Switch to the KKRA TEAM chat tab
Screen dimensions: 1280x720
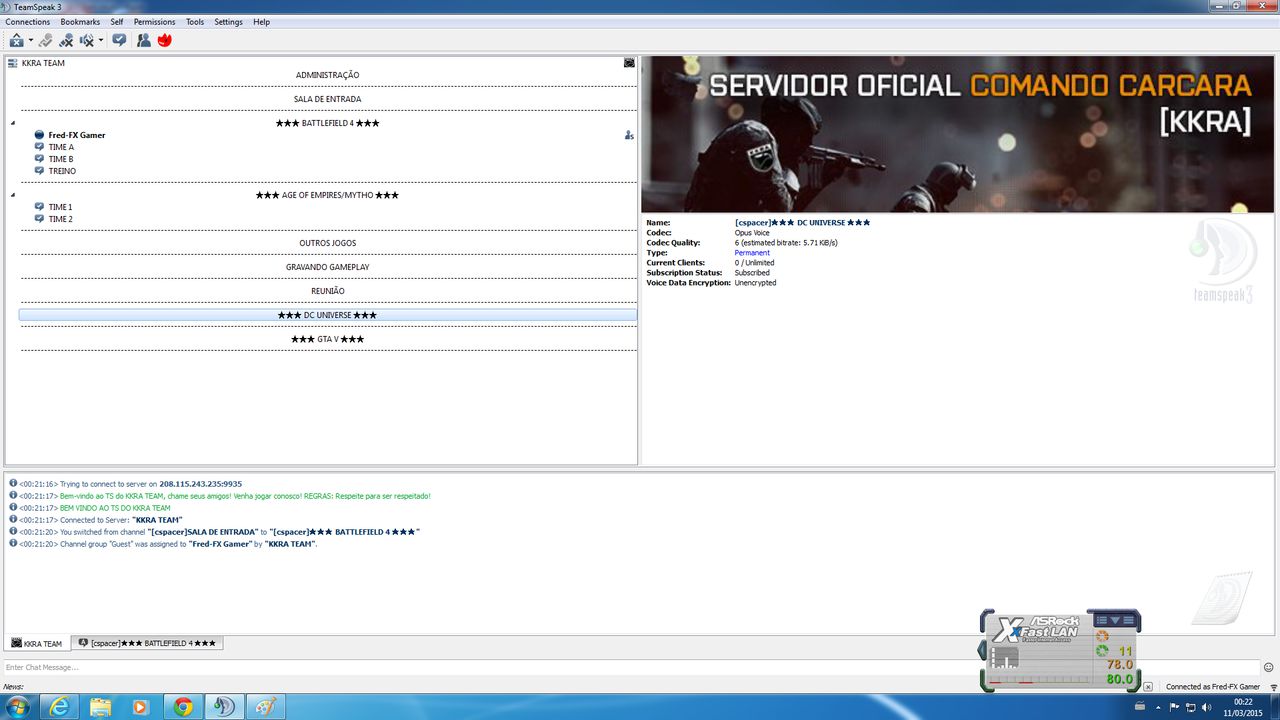pos(37,643)
